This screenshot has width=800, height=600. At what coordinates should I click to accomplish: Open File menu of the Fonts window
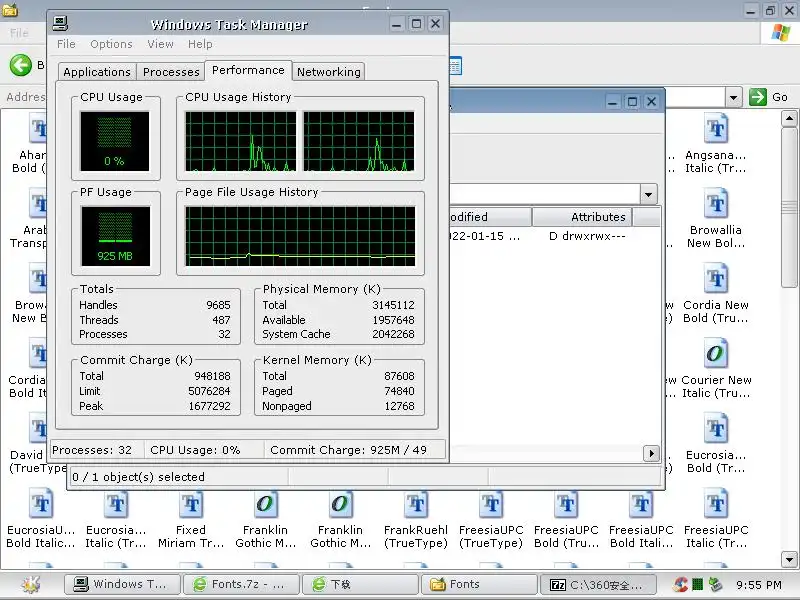pos(19,33)
